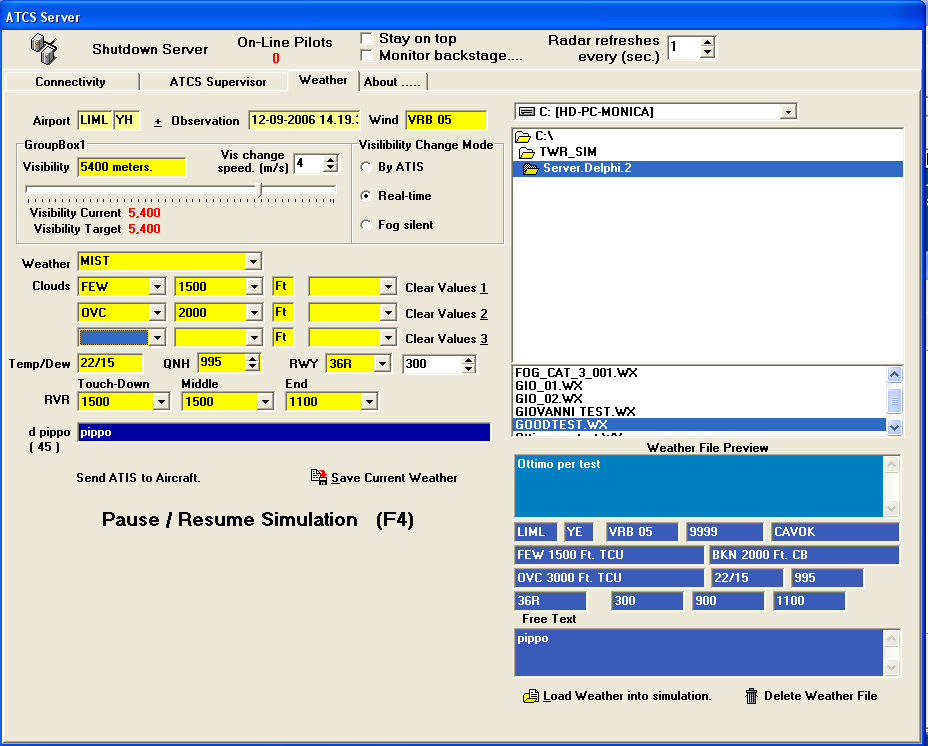Select the GIOVANNI TEST.WX file
928x746 pixels.
pyautogui.click(x=699, y=412)
